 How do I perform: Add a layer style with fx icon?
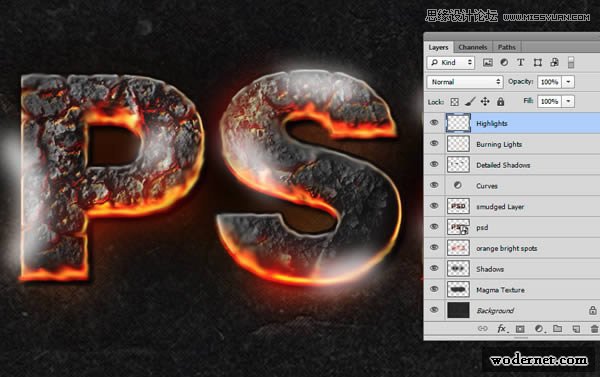click(x=502, y=329)
